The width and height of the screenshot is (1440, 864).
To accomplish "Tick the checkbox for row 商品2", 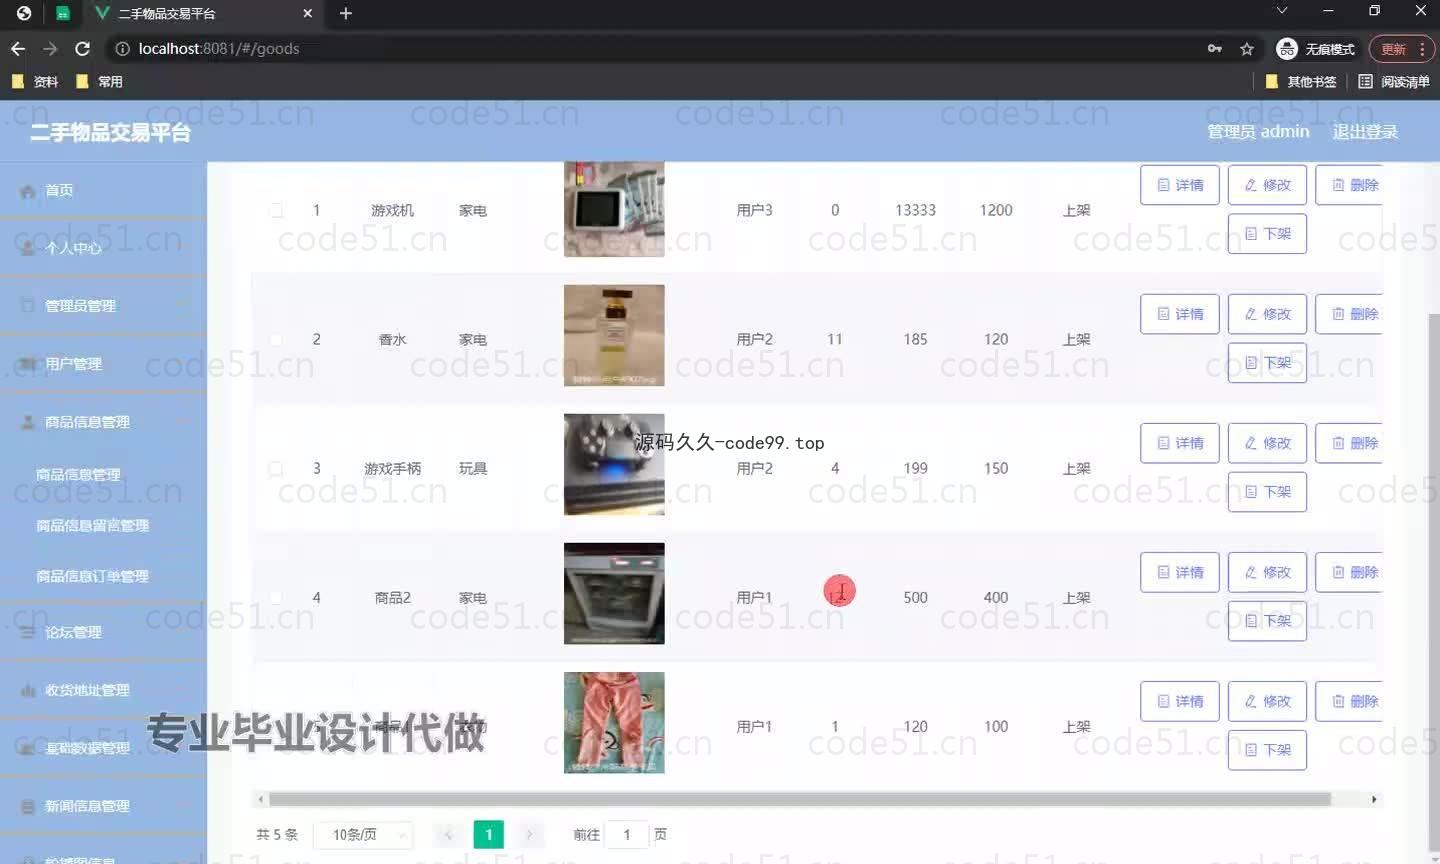I will [x=276, y=597].
